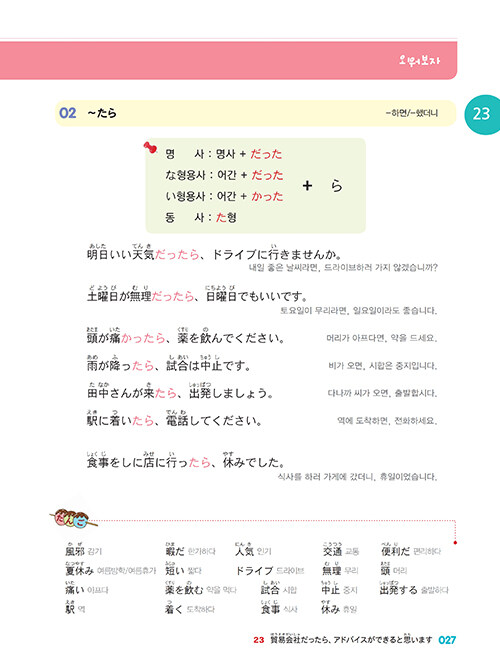The image size is (500, 667).
Task: Click the teal circle numbered 23
Action: (x=481, y=114)
